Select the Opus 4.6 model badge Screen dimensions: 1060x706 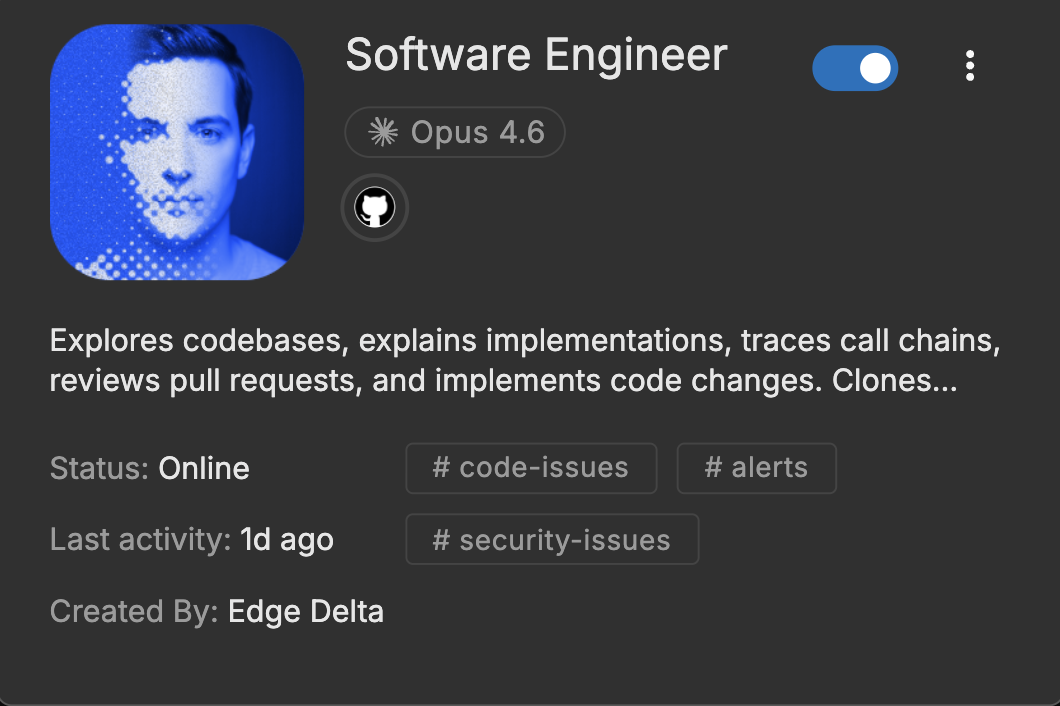click(455, 133)
